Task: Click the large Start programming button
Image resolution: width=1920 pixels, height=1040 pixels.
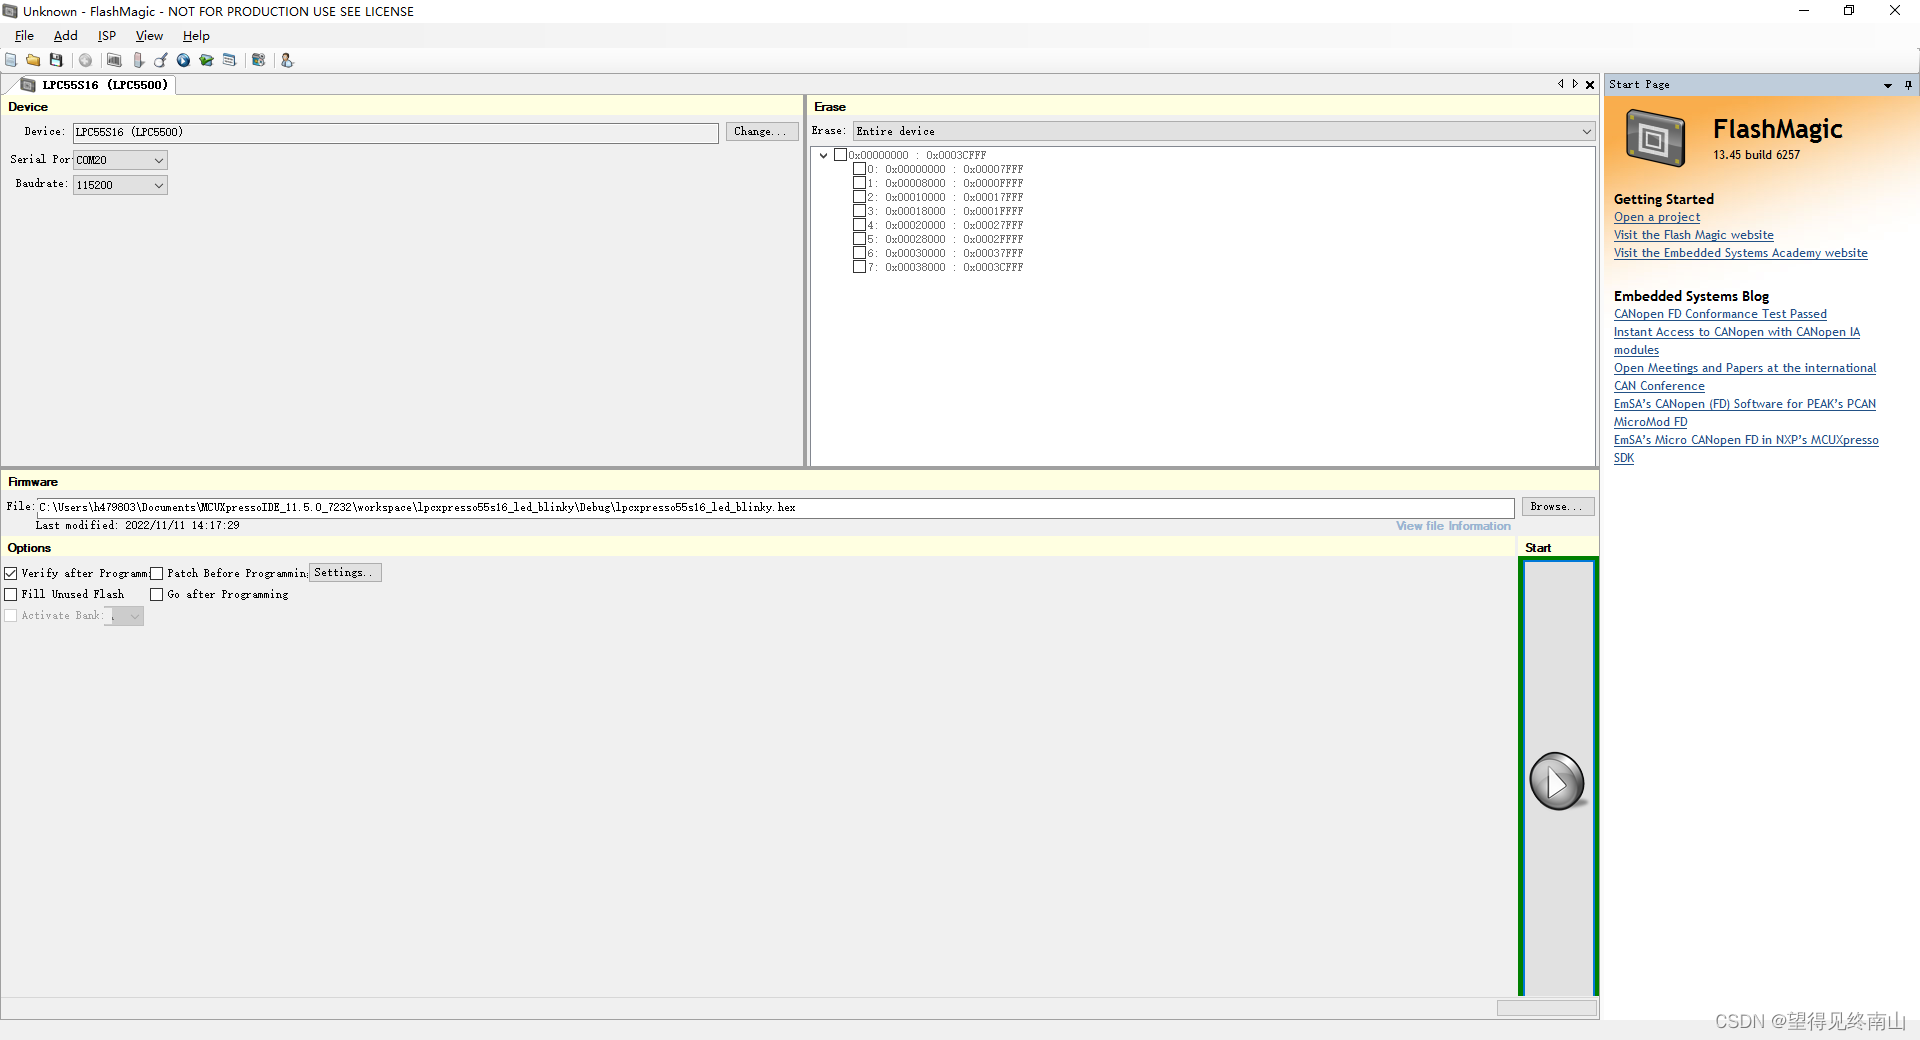Action: click(1557, 782)
